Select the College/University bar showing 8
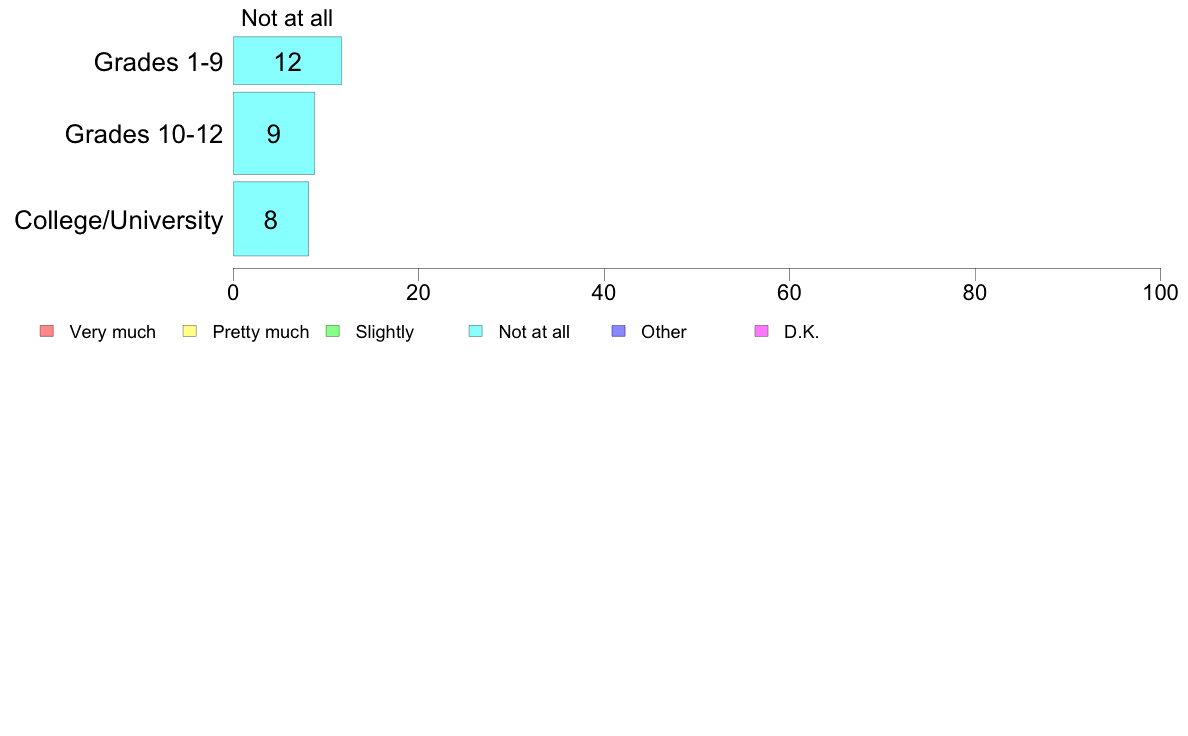 click(270, 219)
